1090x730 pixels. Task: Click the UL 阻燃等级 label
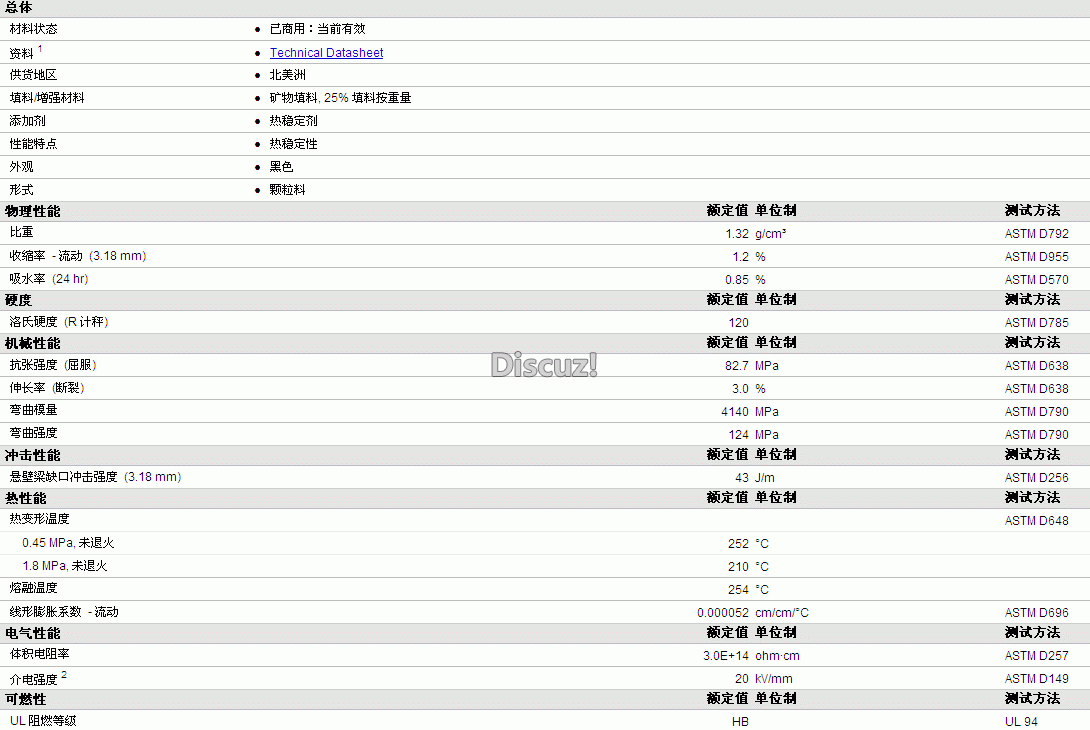43,721
